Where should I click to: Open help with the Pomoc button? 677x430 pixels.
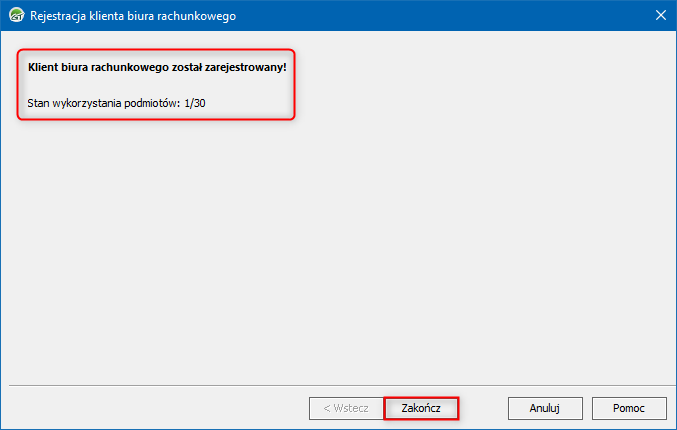629,408
